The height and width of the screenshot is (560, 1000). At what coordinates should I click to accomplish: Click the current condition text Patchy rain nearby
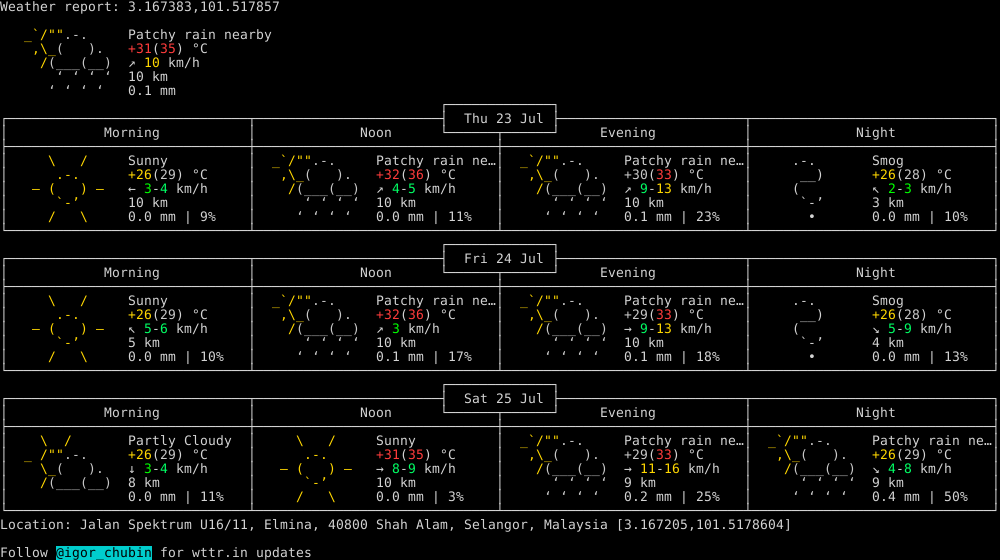click(x=200, y=35)
